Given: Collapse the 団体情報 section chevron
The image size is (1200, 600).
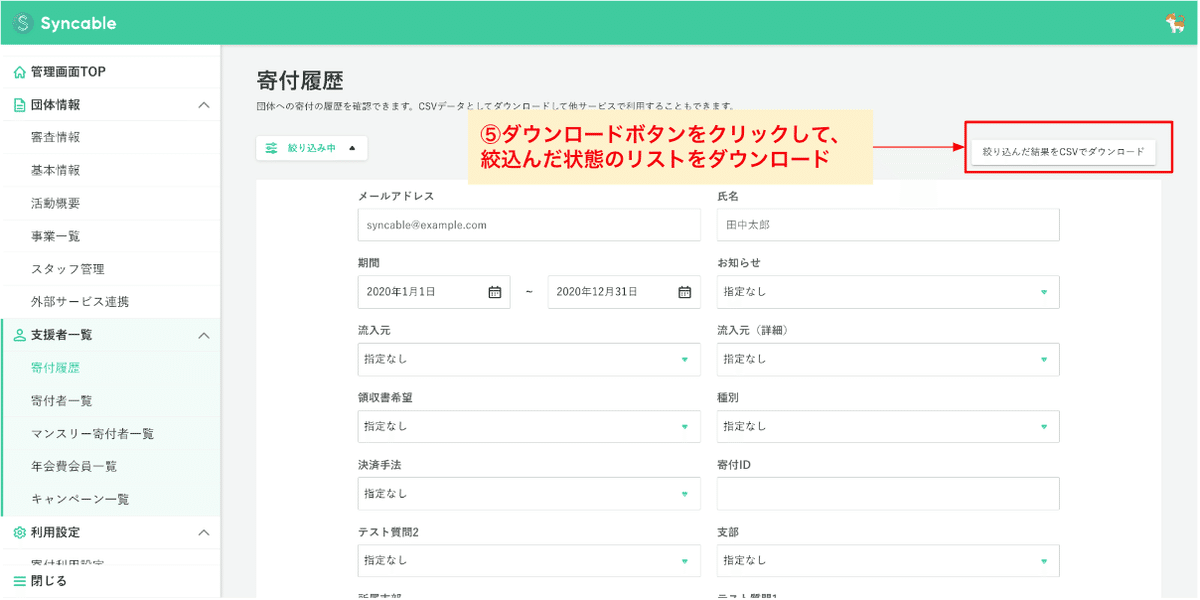Looking at the screenshot, I should click(x=204, y=104).
